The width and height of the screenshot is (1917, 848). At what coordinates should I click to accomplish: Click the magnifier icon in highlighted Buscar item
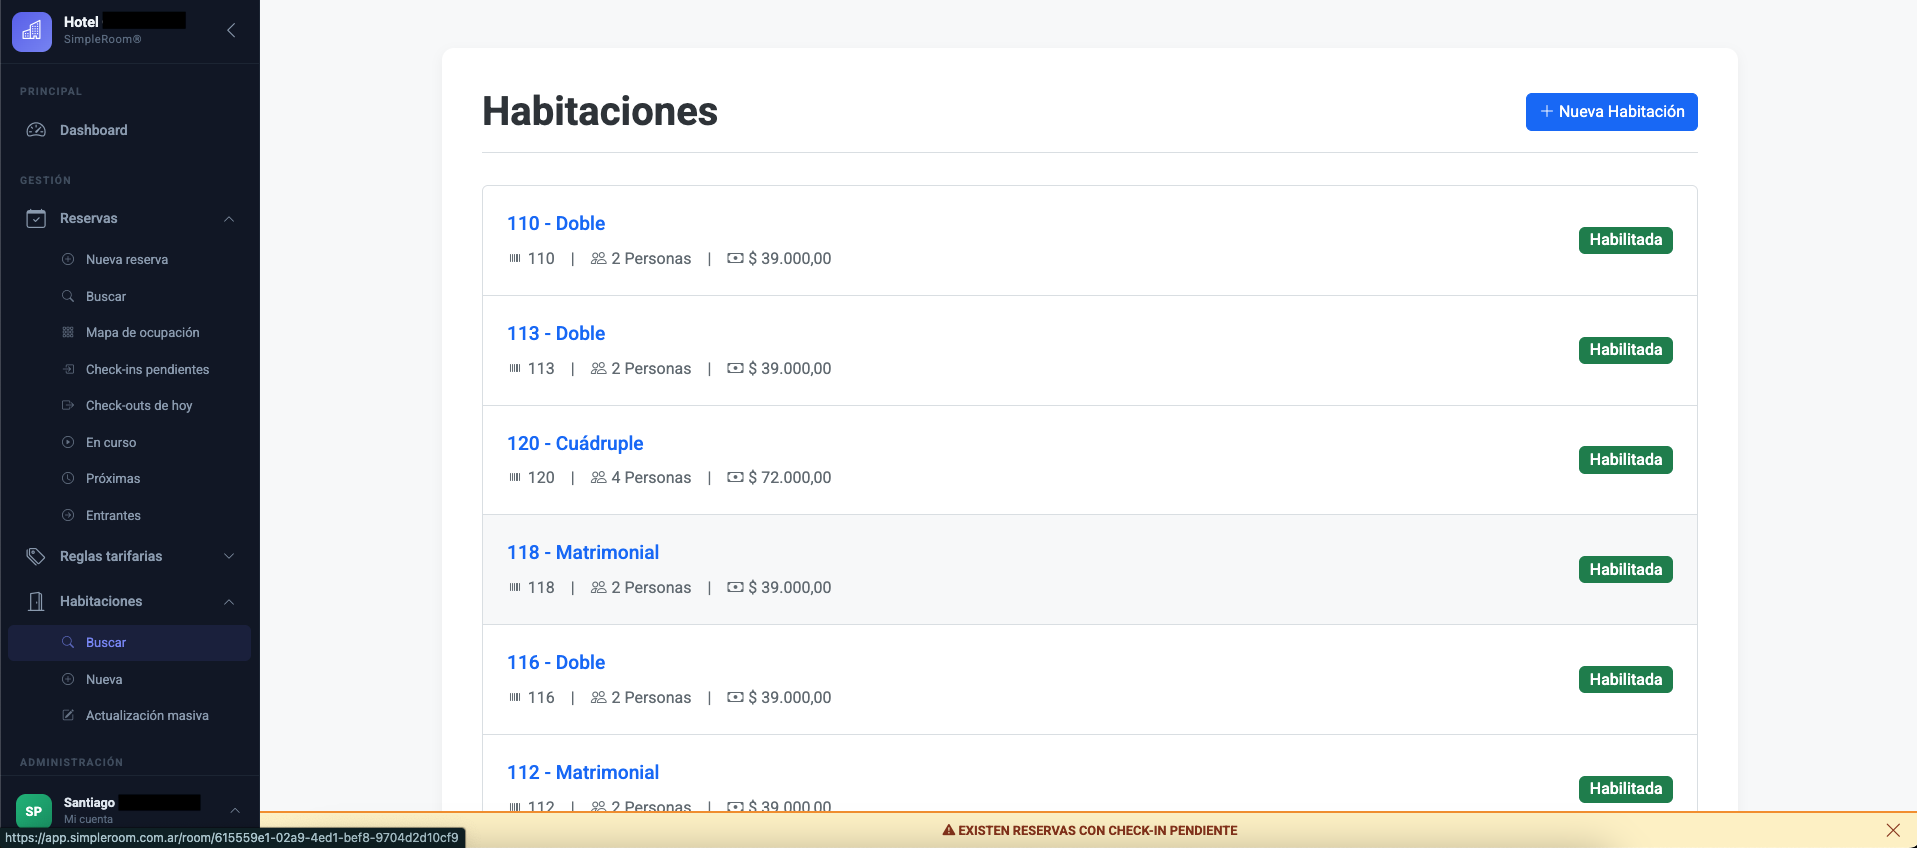point(68,642)
